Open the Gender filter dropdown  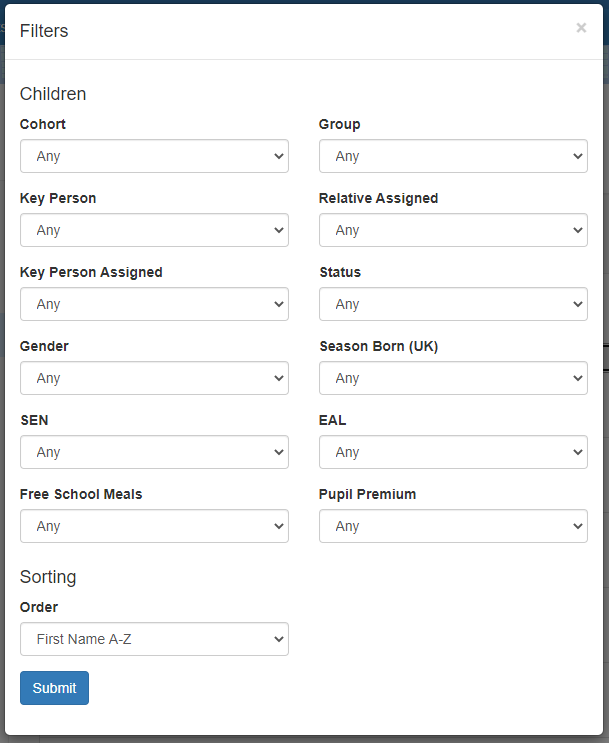[154, 378]
